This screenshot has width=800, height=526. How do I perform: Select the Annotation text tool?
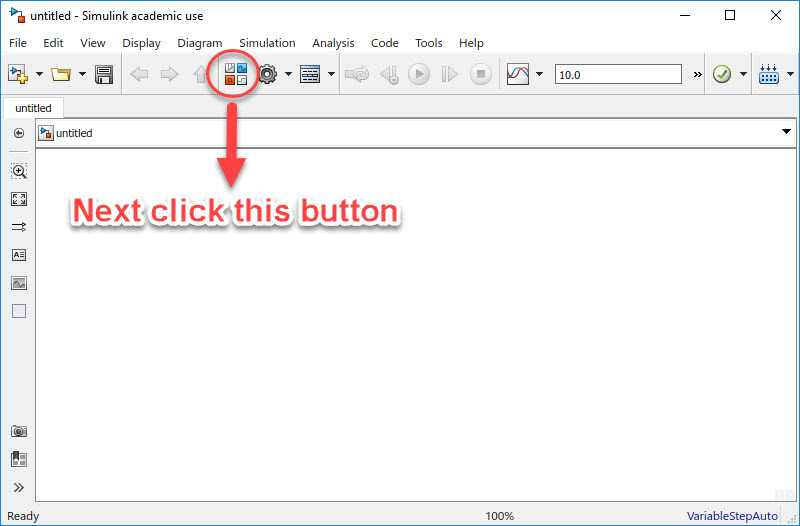[x=19, y=255]
